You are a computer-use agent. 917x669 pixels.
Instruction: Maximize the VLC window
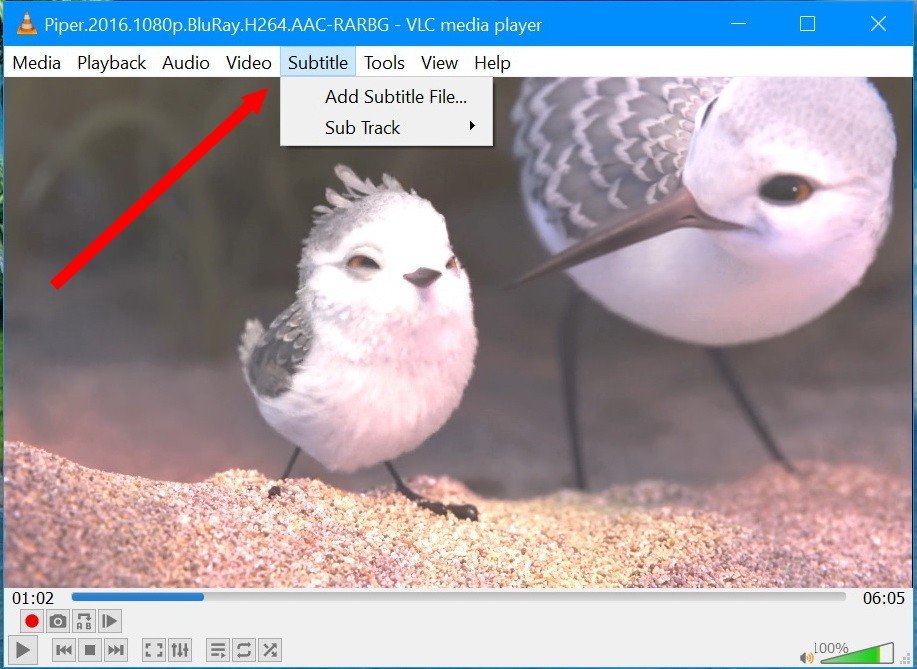(808, 24)
